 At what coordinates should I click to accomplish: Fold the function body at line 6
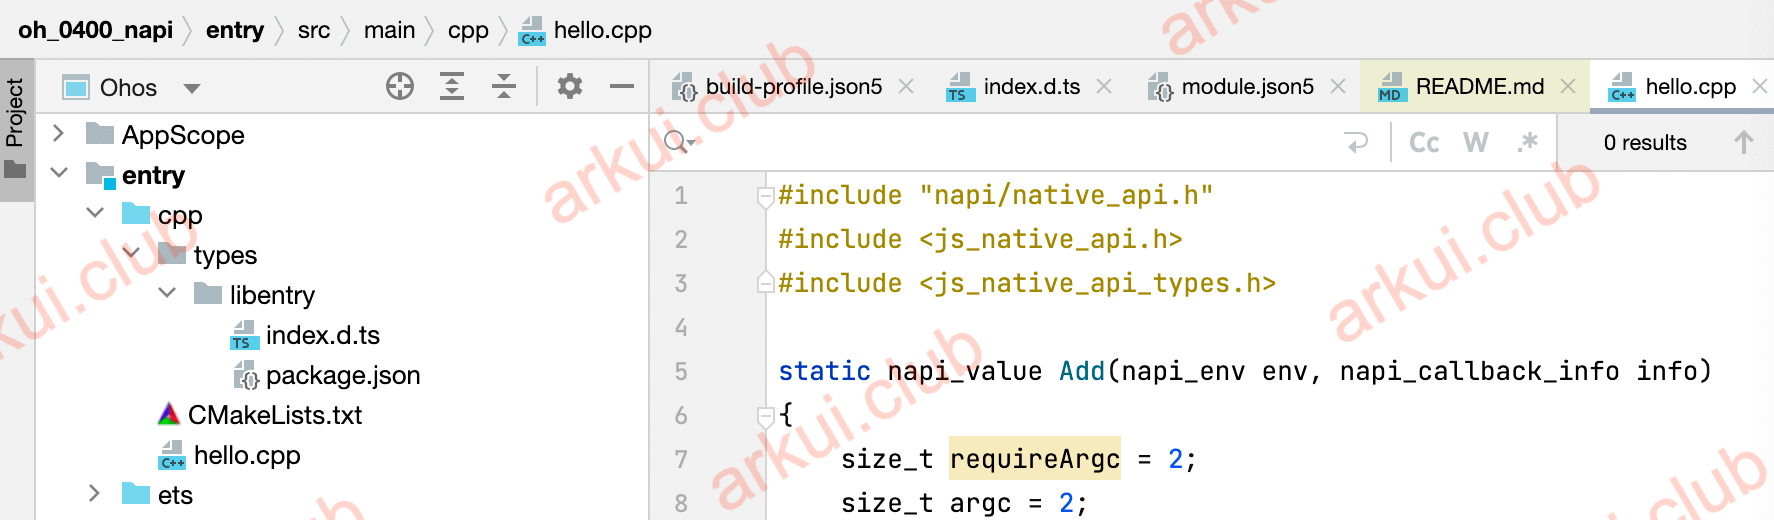coord(766,416)
